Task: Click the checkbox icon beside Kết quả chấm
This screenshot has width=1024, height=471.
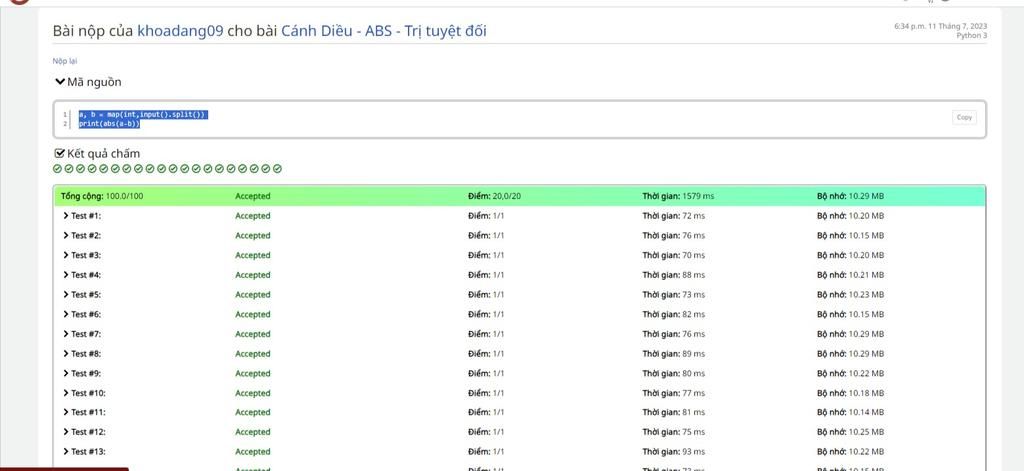Action: click(60, 153)
